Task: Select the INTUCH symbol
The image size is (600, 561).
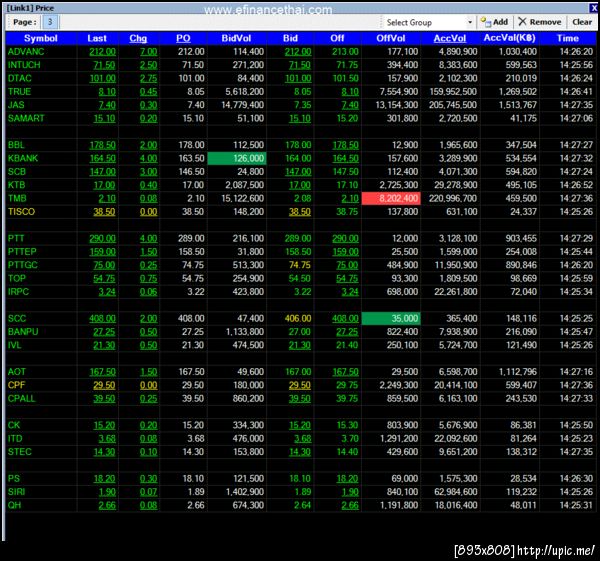Action: pos(24,65)
